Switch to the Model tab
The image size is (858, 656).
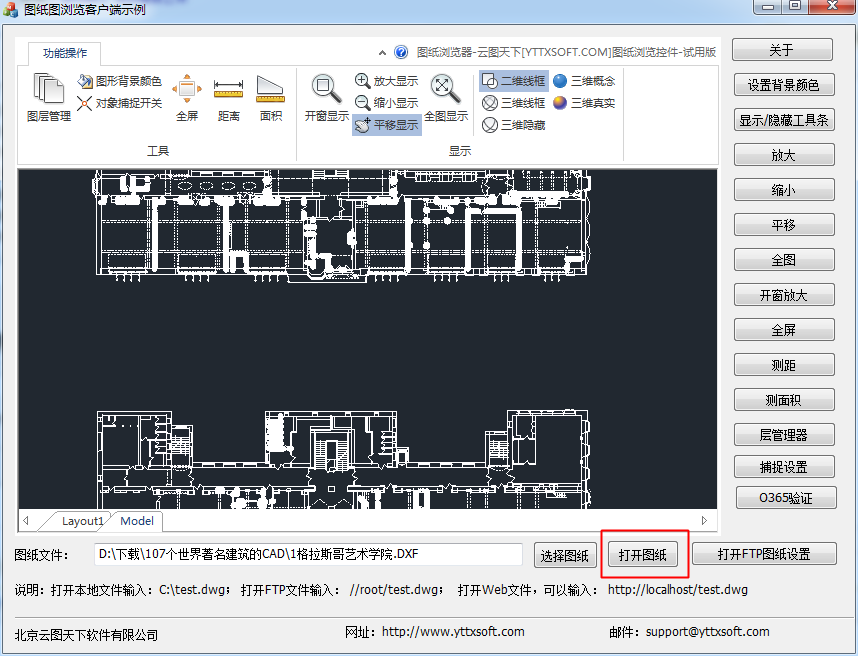pos(137,521)
